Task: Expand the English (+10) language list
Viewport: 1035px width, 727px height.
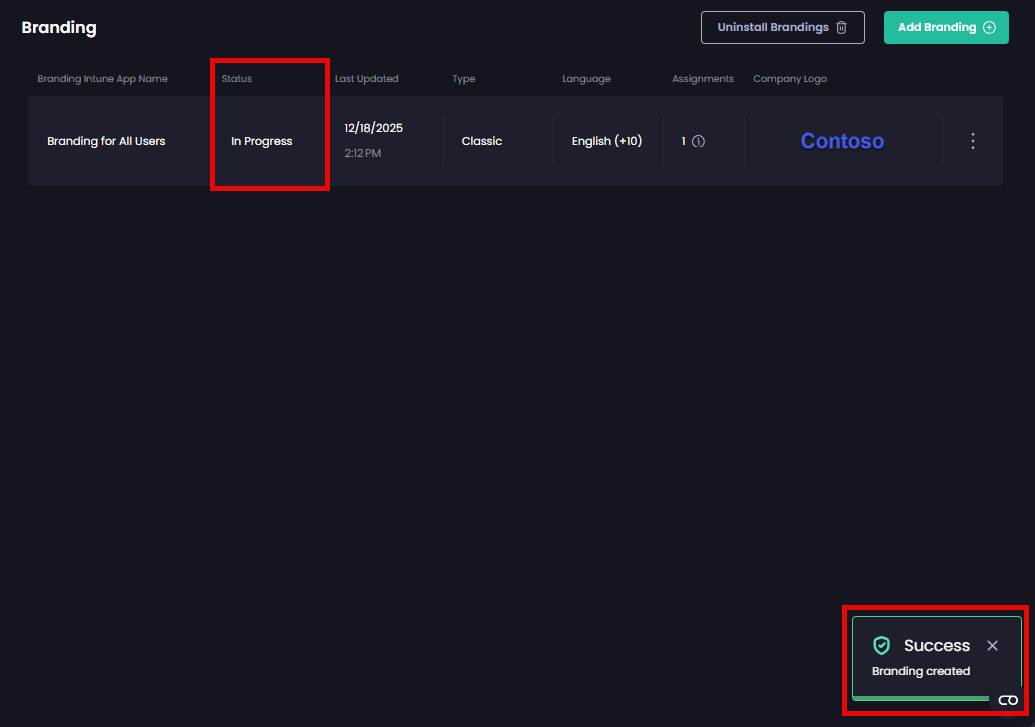Action: coord(607,141)
